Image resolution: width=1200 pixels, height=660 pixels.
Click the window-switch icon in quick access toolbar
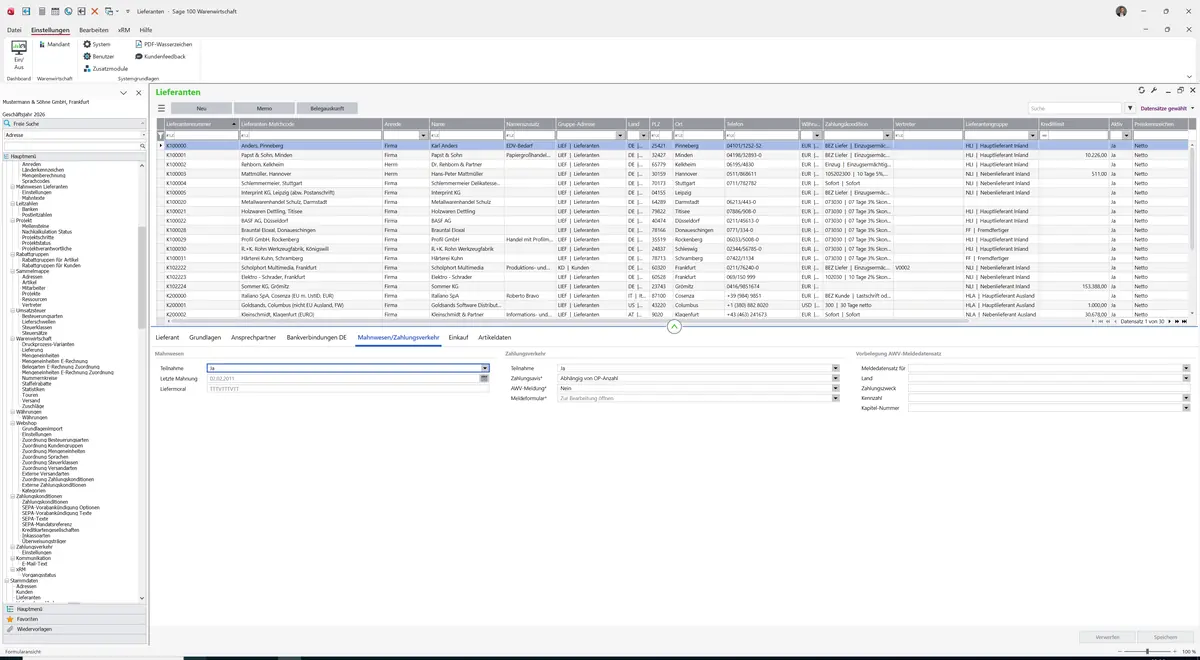click(x=108, y=11)
